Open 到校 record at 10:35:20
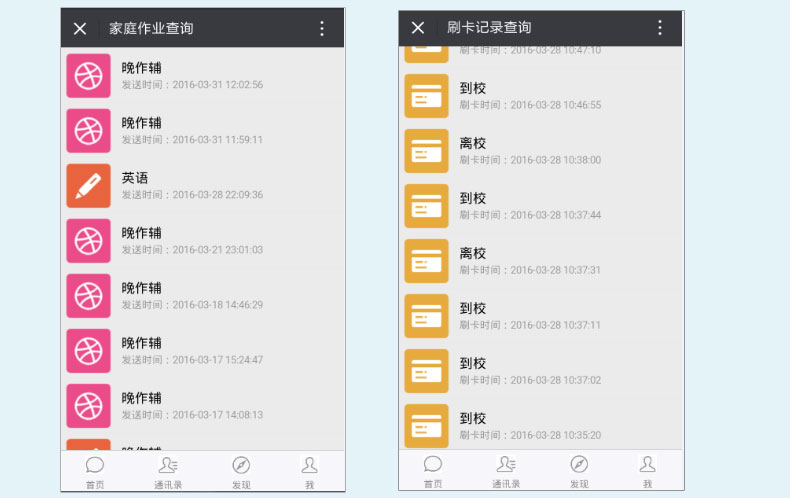The height and width of the screenshot is (498, 790). [541, 424]
